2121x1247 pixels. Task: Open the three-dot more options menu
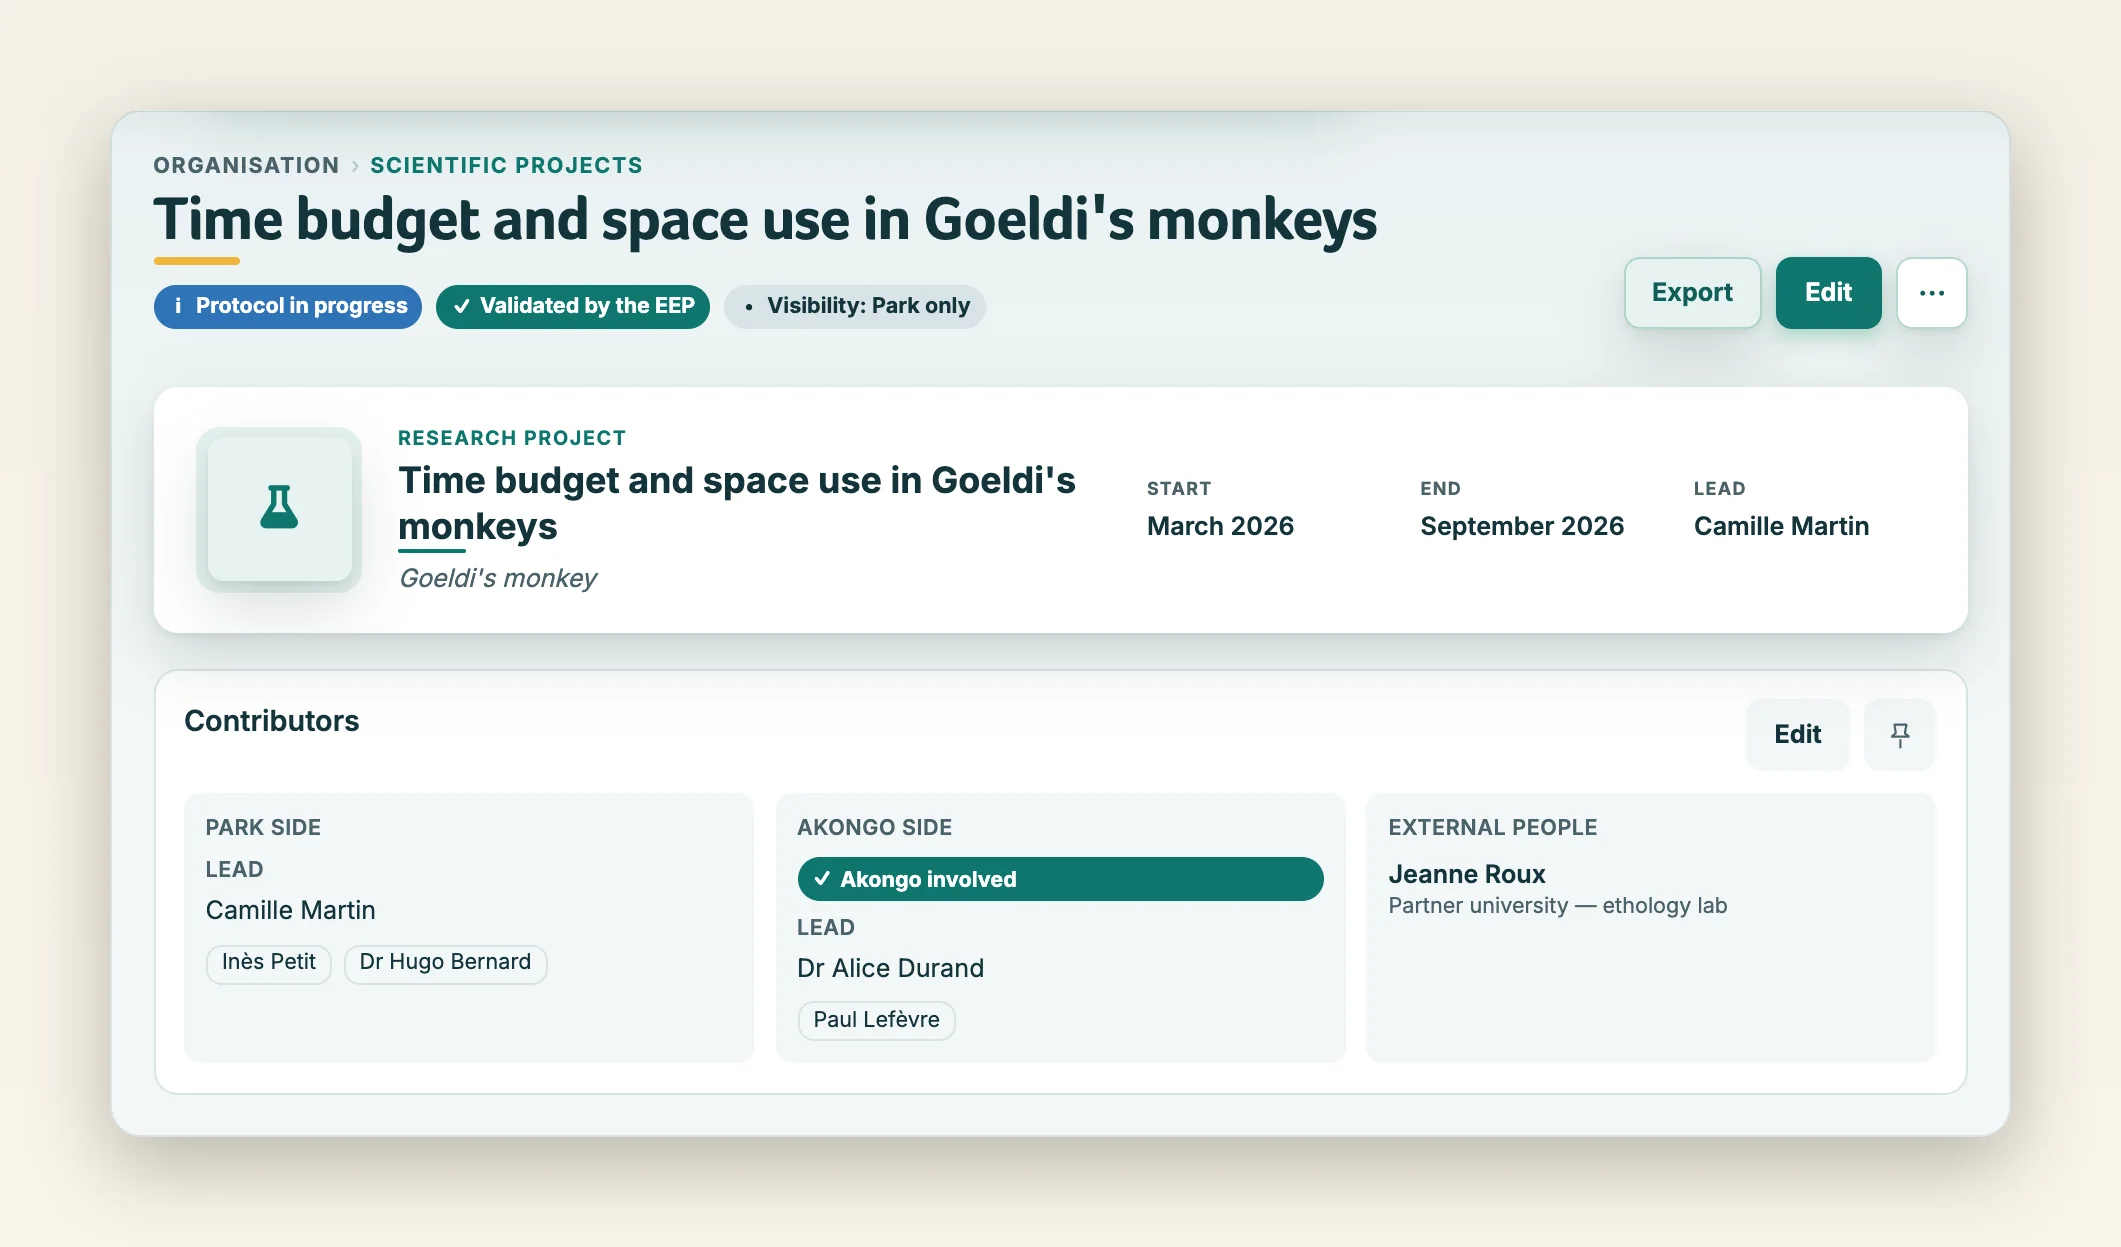[1932, 293]
